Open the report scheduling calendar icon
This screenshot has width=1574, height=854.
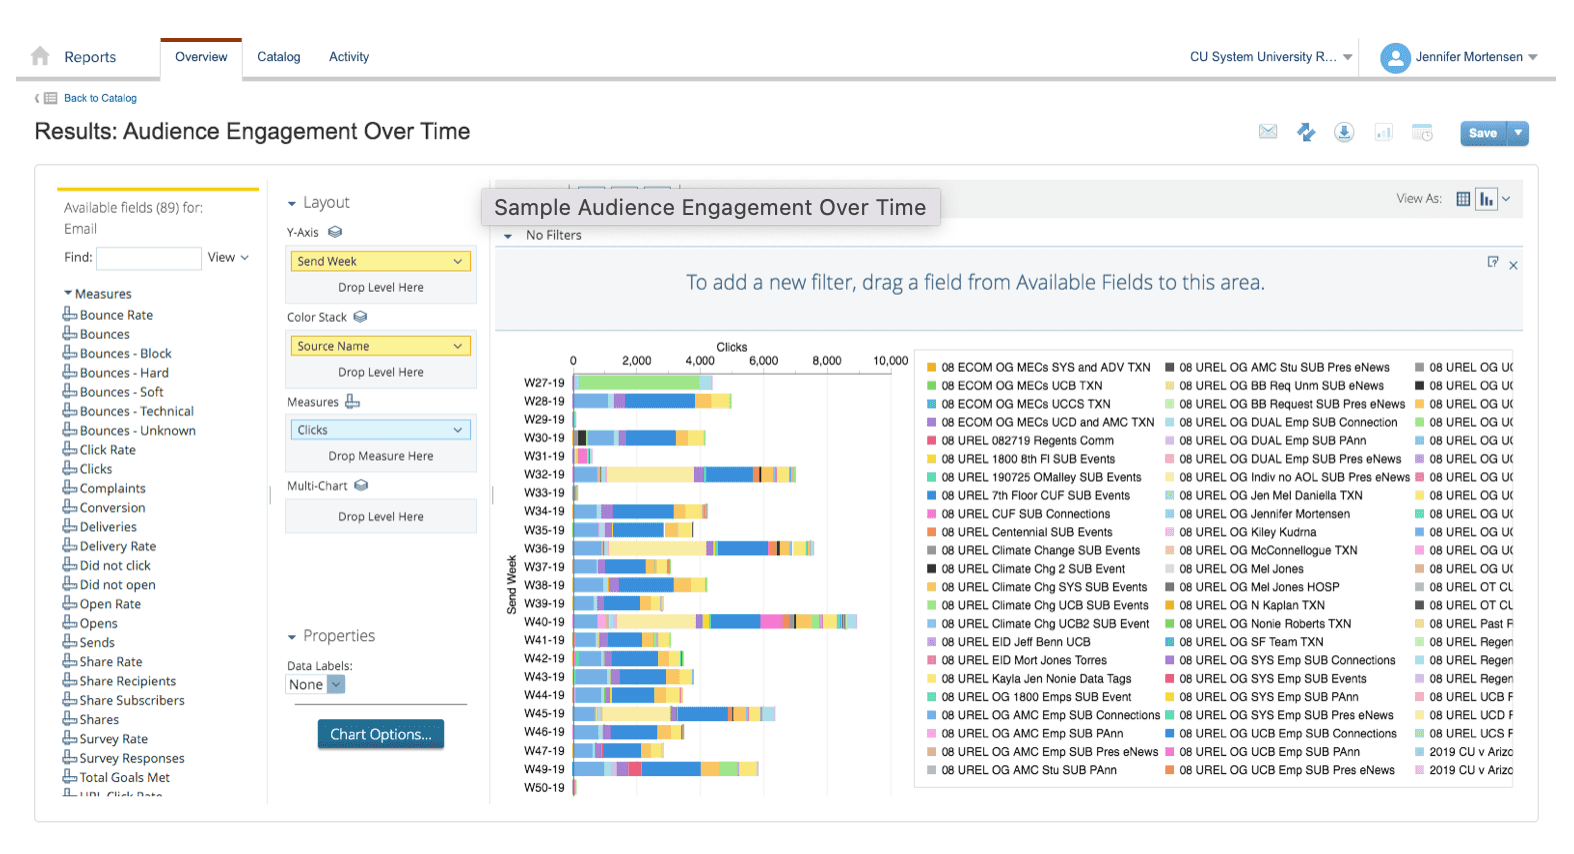pos(1422,132)
